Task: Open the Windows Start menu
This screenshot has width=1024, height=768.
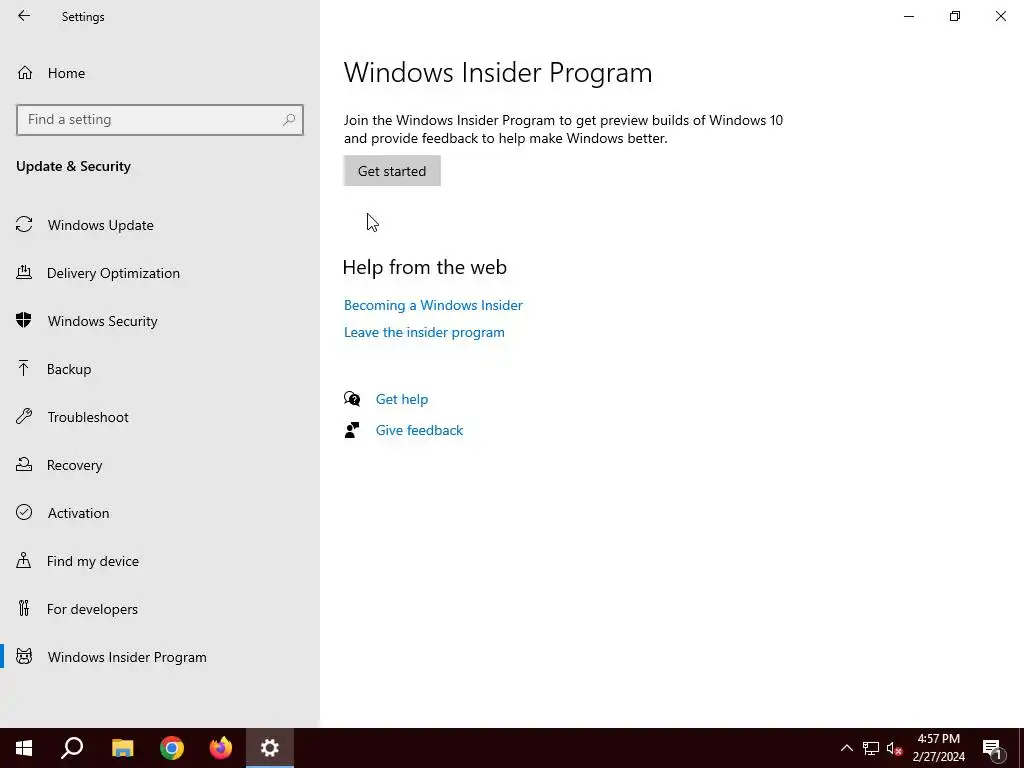Action: click(x=24, y=748)
